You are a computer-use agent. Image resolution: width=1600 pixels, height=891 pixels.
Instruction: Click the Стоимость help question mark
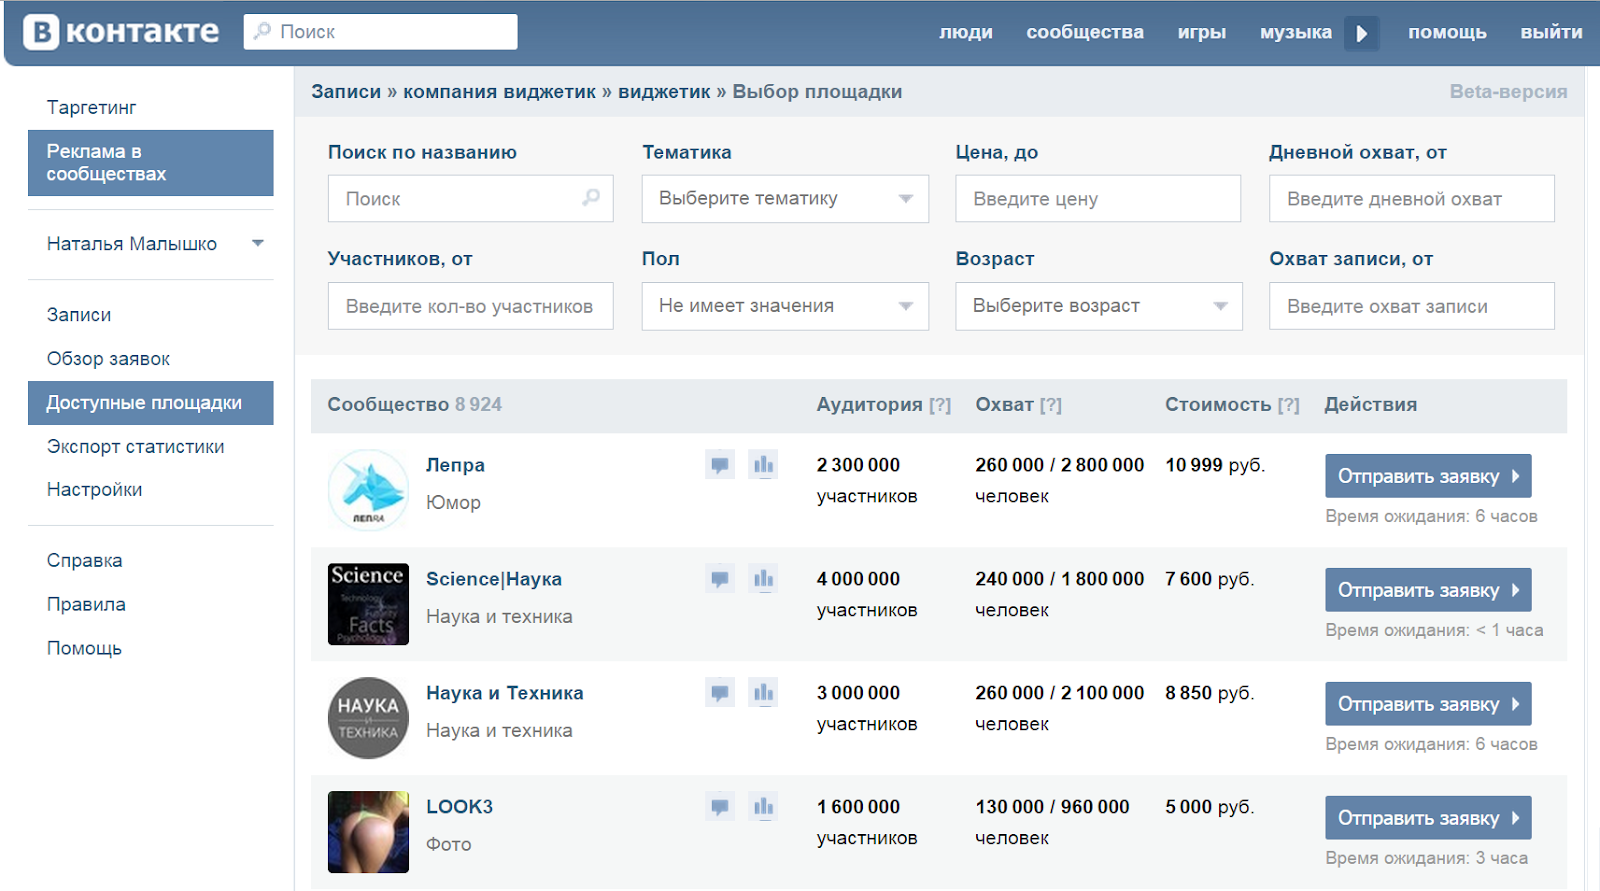tap(1288, 405)
